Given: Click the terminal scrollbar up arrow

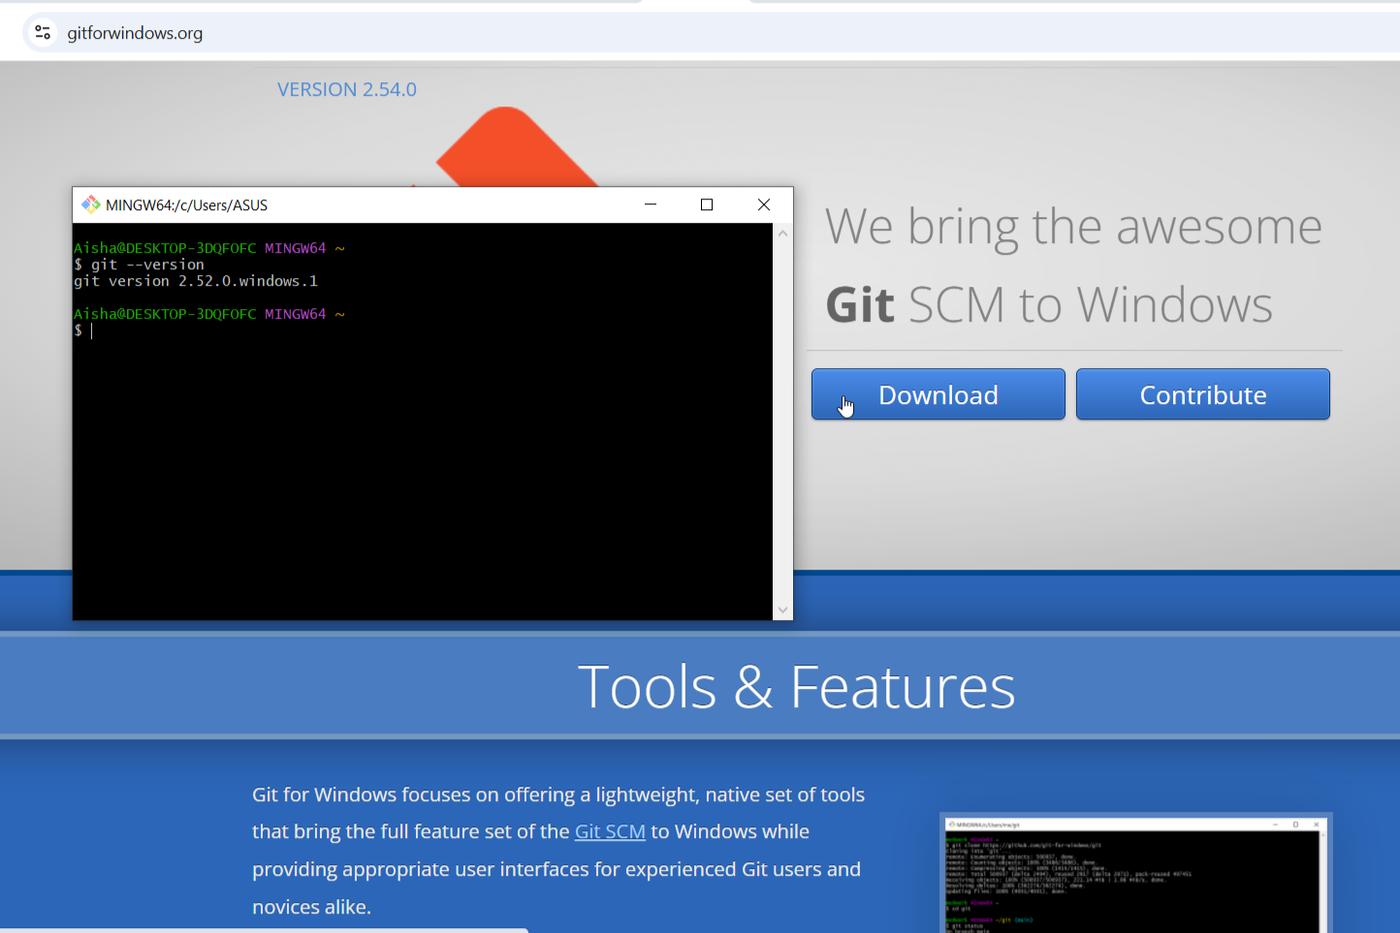Looking at the screenshot, I should pyautogui.click(x=783, y=233).
